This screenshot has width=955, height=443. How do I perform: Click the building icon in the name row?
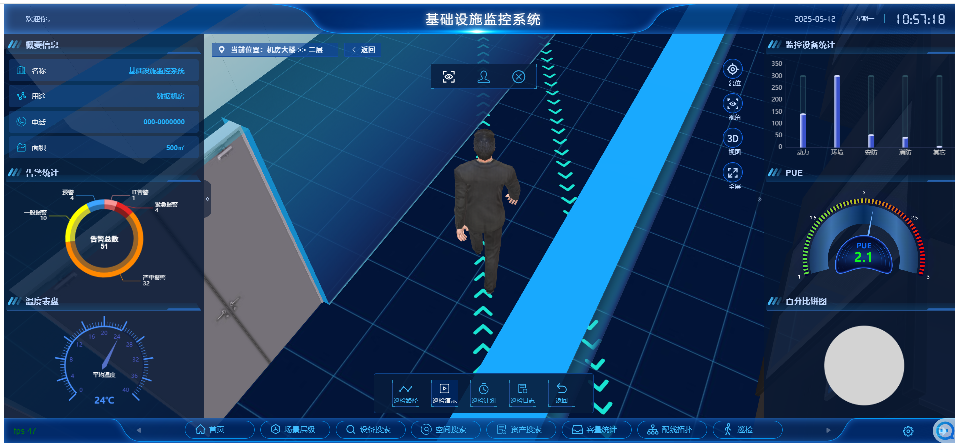click(21, 71)
